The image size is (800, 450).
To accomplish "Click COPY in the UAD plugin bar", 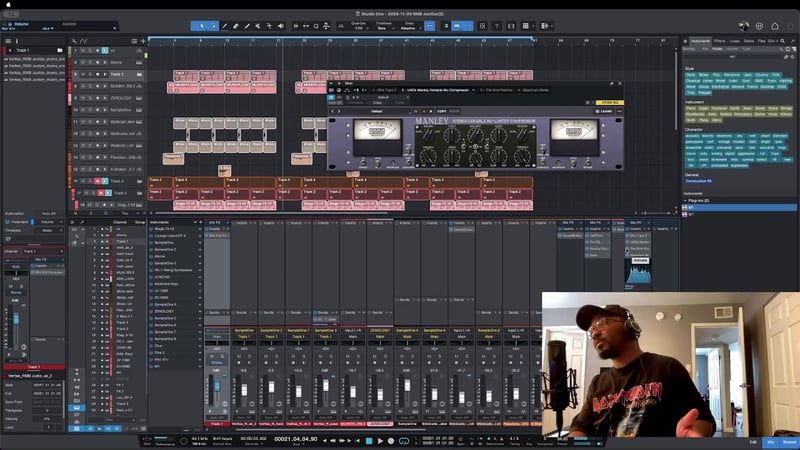I will 442,111.
